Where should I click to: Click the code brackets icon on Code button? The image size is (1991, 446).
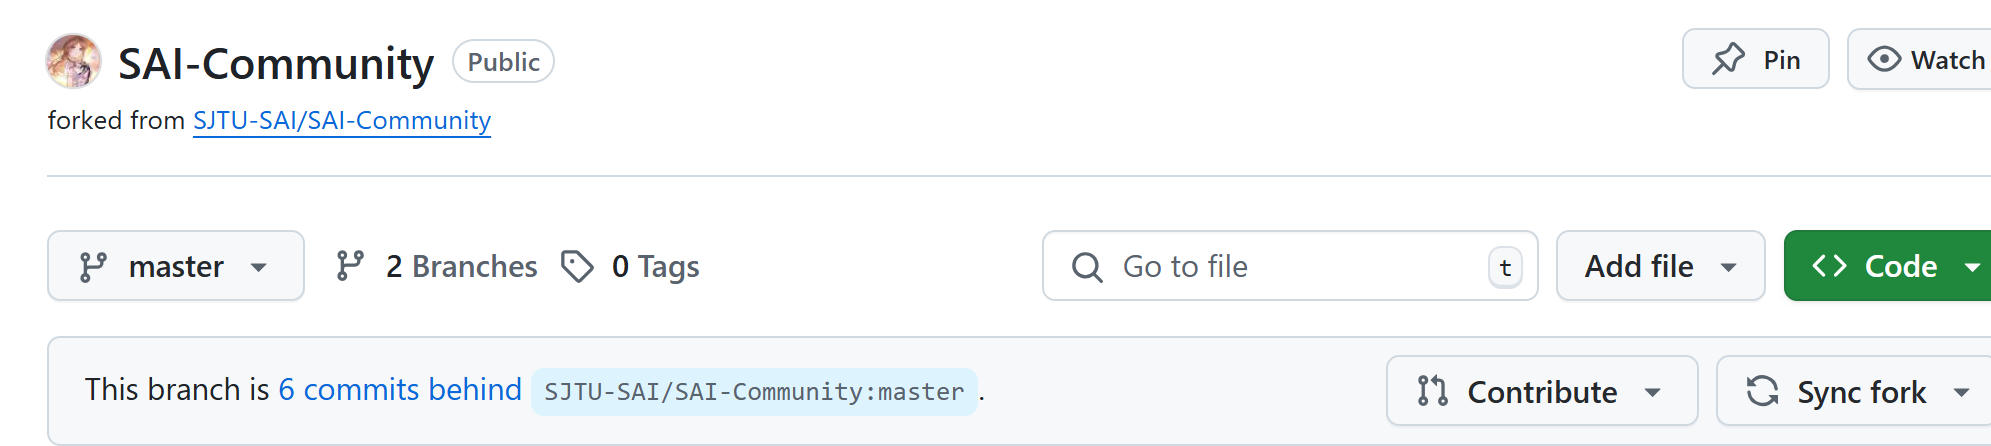(1829, 266)
